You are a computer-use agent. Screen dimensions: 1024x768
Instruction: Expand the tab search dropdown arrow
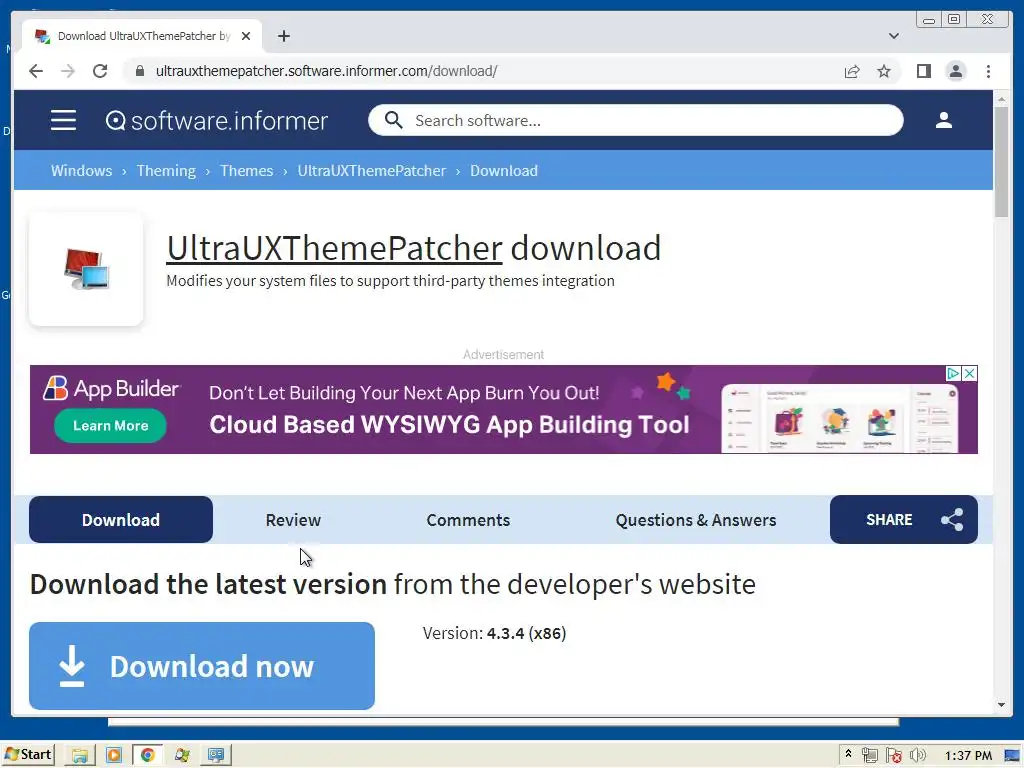click(x=893, y=36)
